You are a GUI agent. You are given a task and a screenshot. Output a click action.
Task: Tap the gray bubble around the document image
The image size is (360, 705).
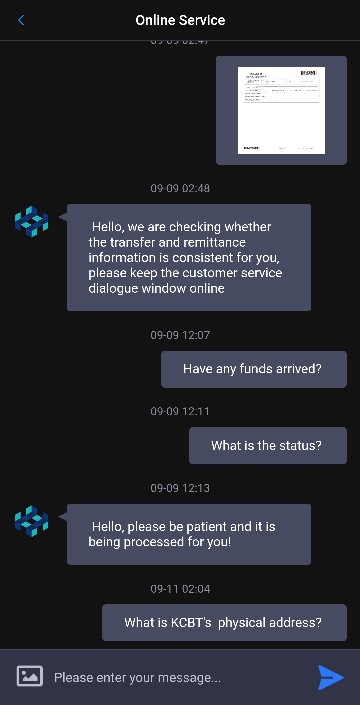coord(281,111)
